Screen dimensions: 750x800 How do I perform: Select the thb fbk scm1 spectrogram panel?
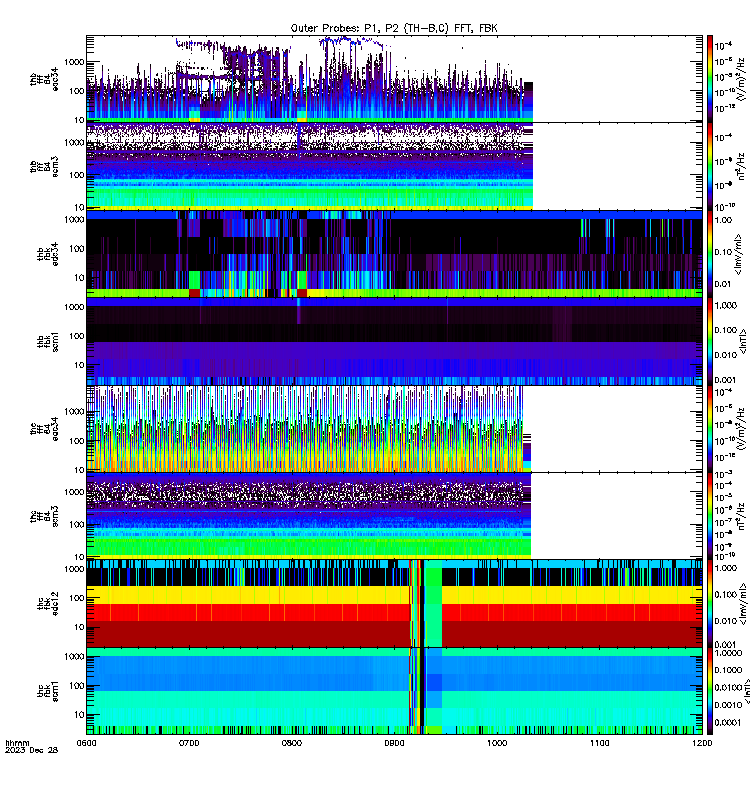[x=394, y=341]
